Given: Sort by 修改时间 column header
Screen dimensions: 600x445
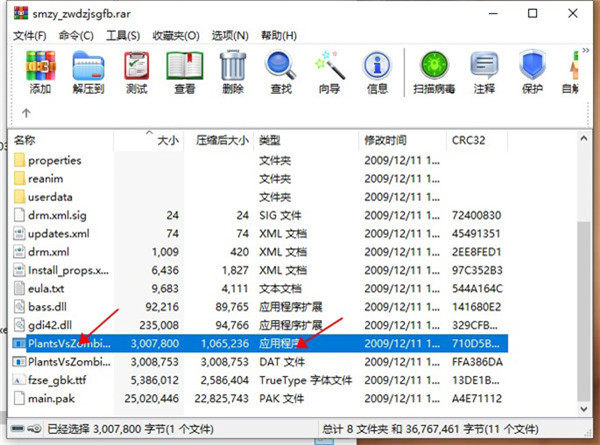Looking at the screenshot, I should [403, 140].
